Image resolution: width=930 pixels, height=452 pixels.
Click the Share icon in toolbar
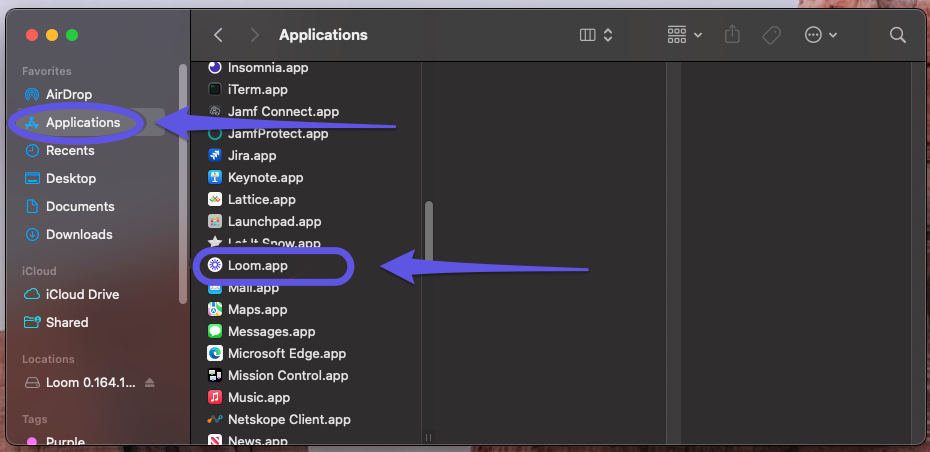click(x=732, y=35)
